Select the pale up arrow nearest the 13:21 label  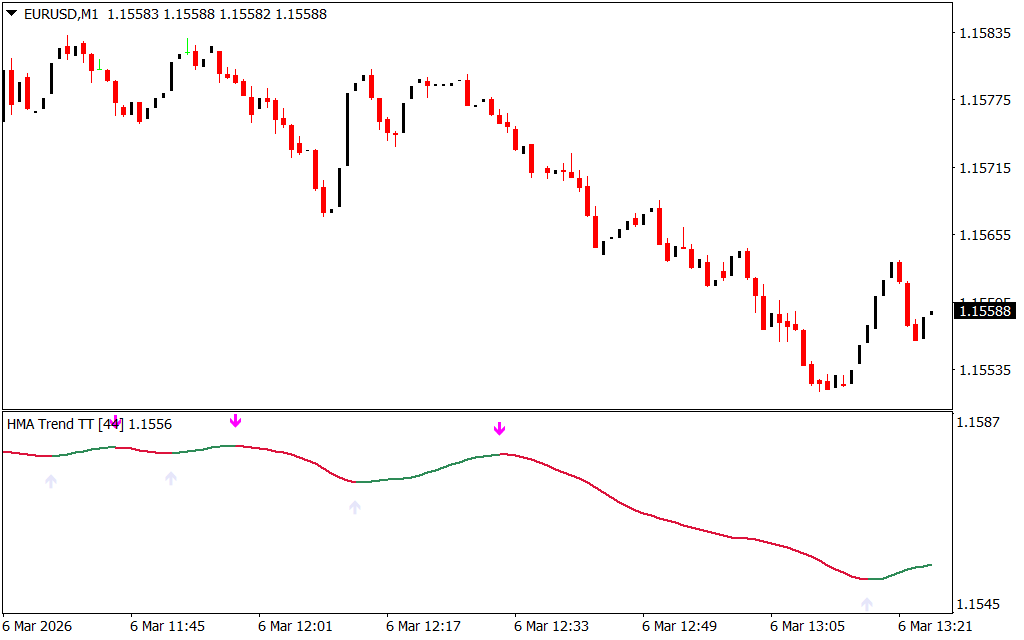coord(867,604)
